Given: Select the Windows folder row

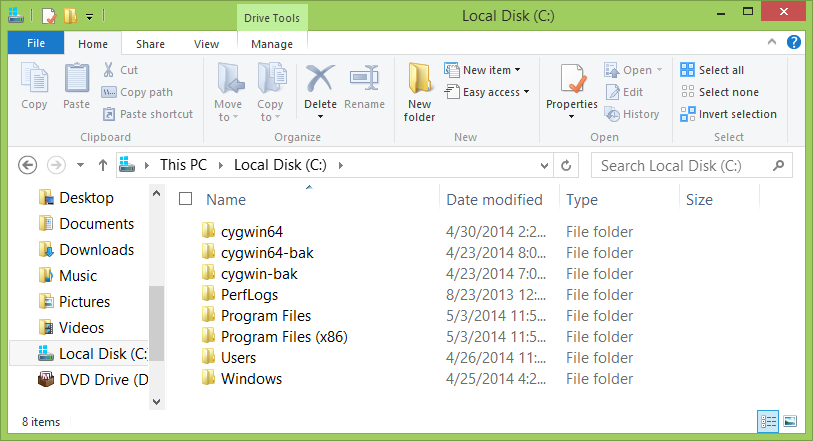Looking at the screenshot, I should [417, 379].
